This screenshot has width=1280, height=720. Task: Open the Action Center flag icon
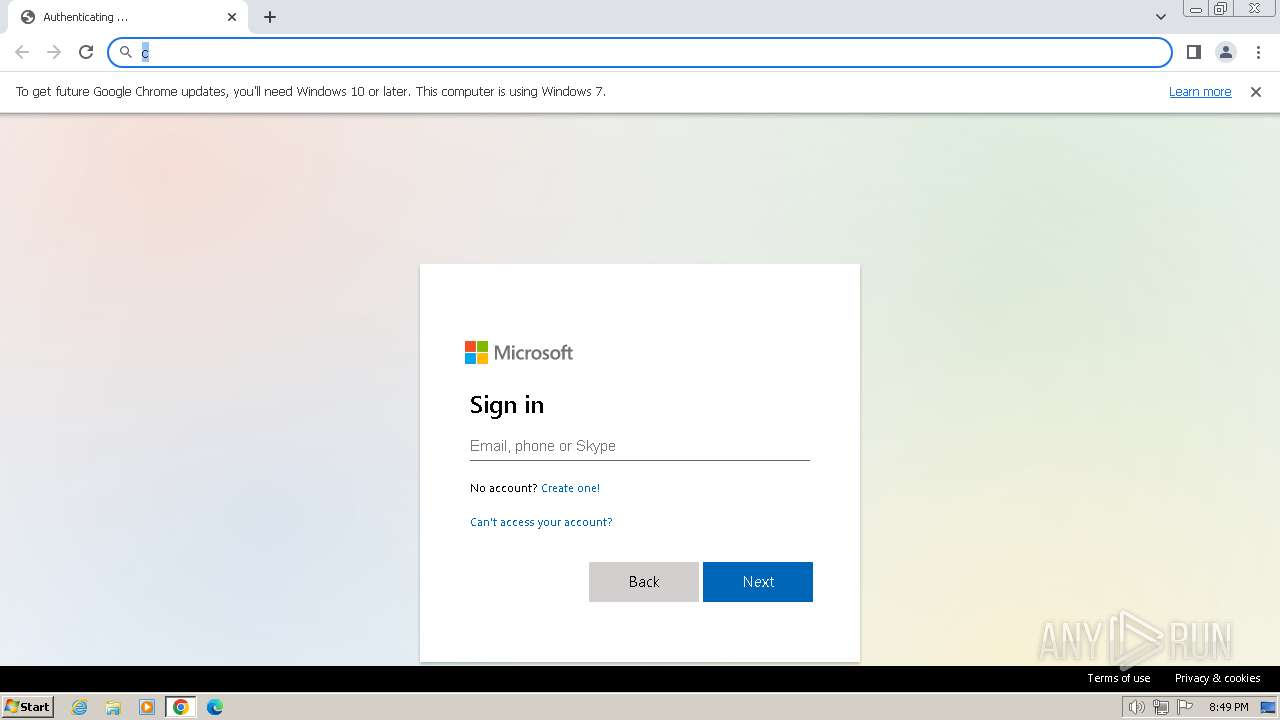point(1185,707)
